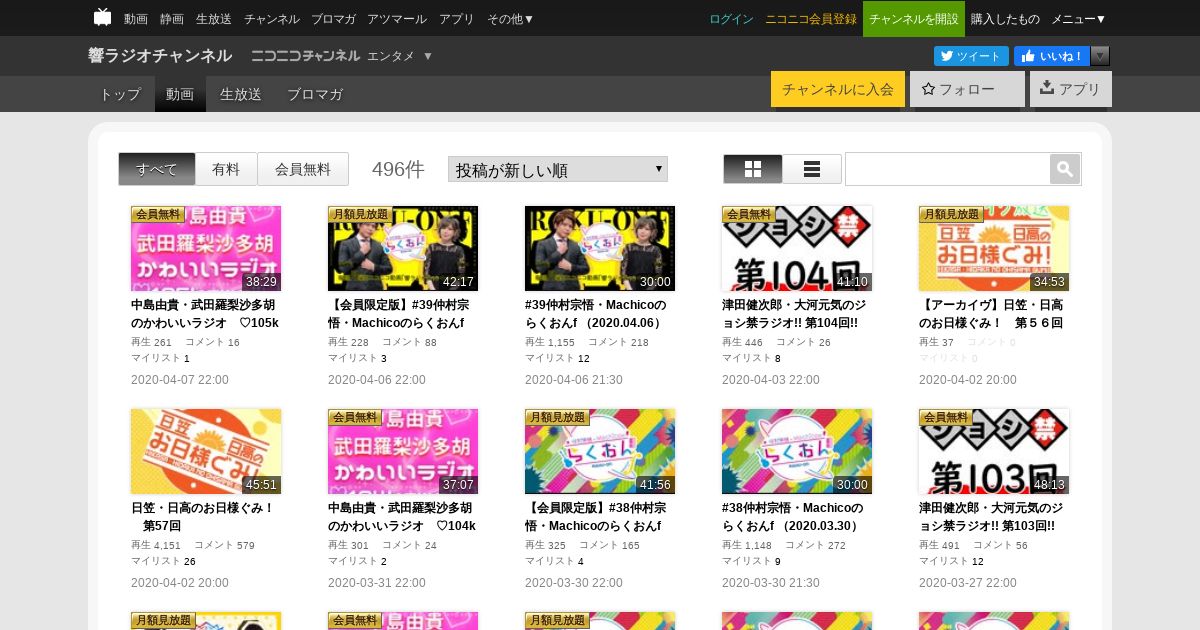Image resolution: width=1200 pixels, height=630 pixels.
Task: Select the 有料 filter
Action: [x=226, y=169]
